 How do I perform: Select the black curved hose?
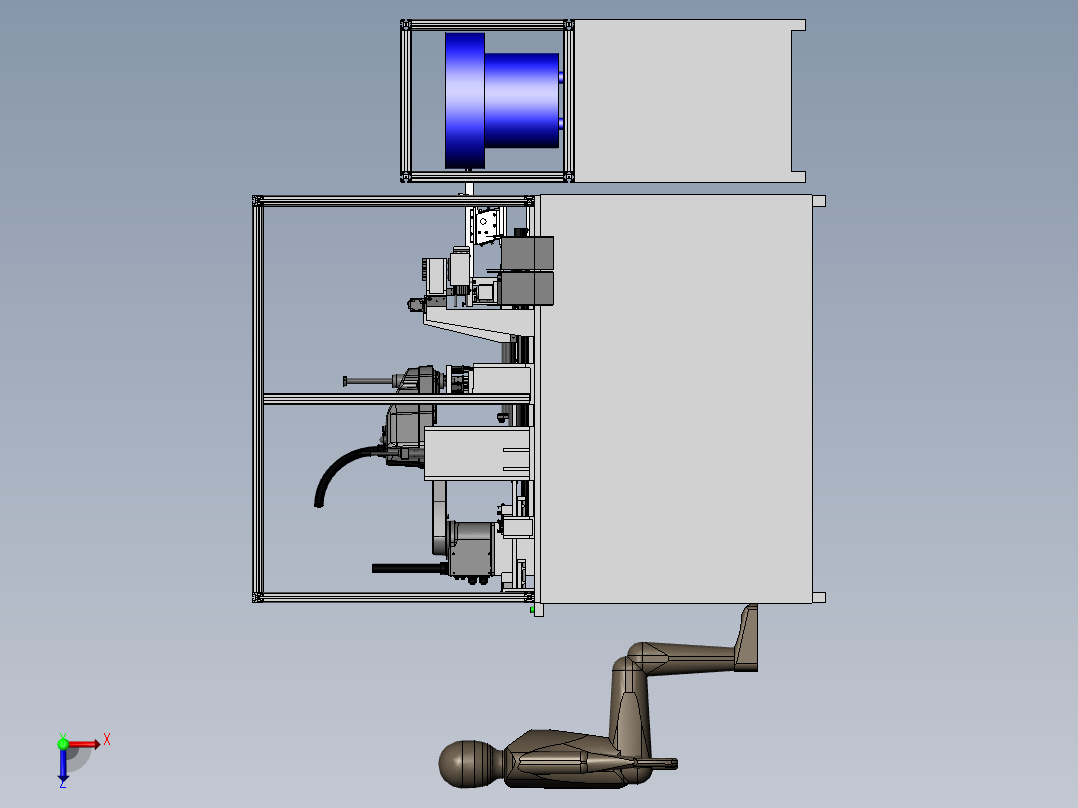(347, 472)
